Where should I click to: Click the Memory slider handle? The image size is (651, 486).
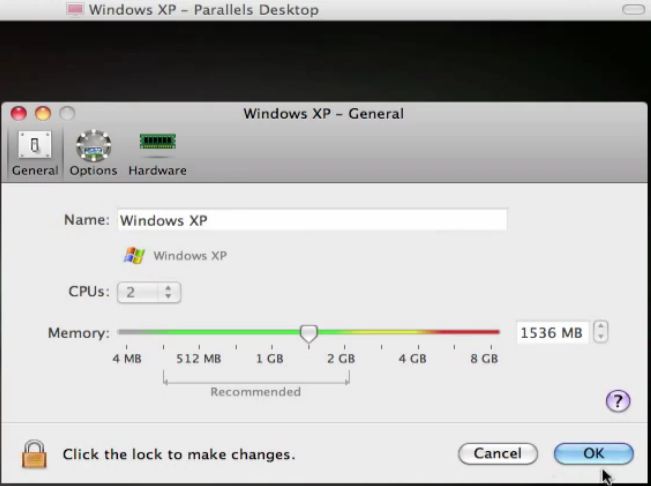[309, 333]
